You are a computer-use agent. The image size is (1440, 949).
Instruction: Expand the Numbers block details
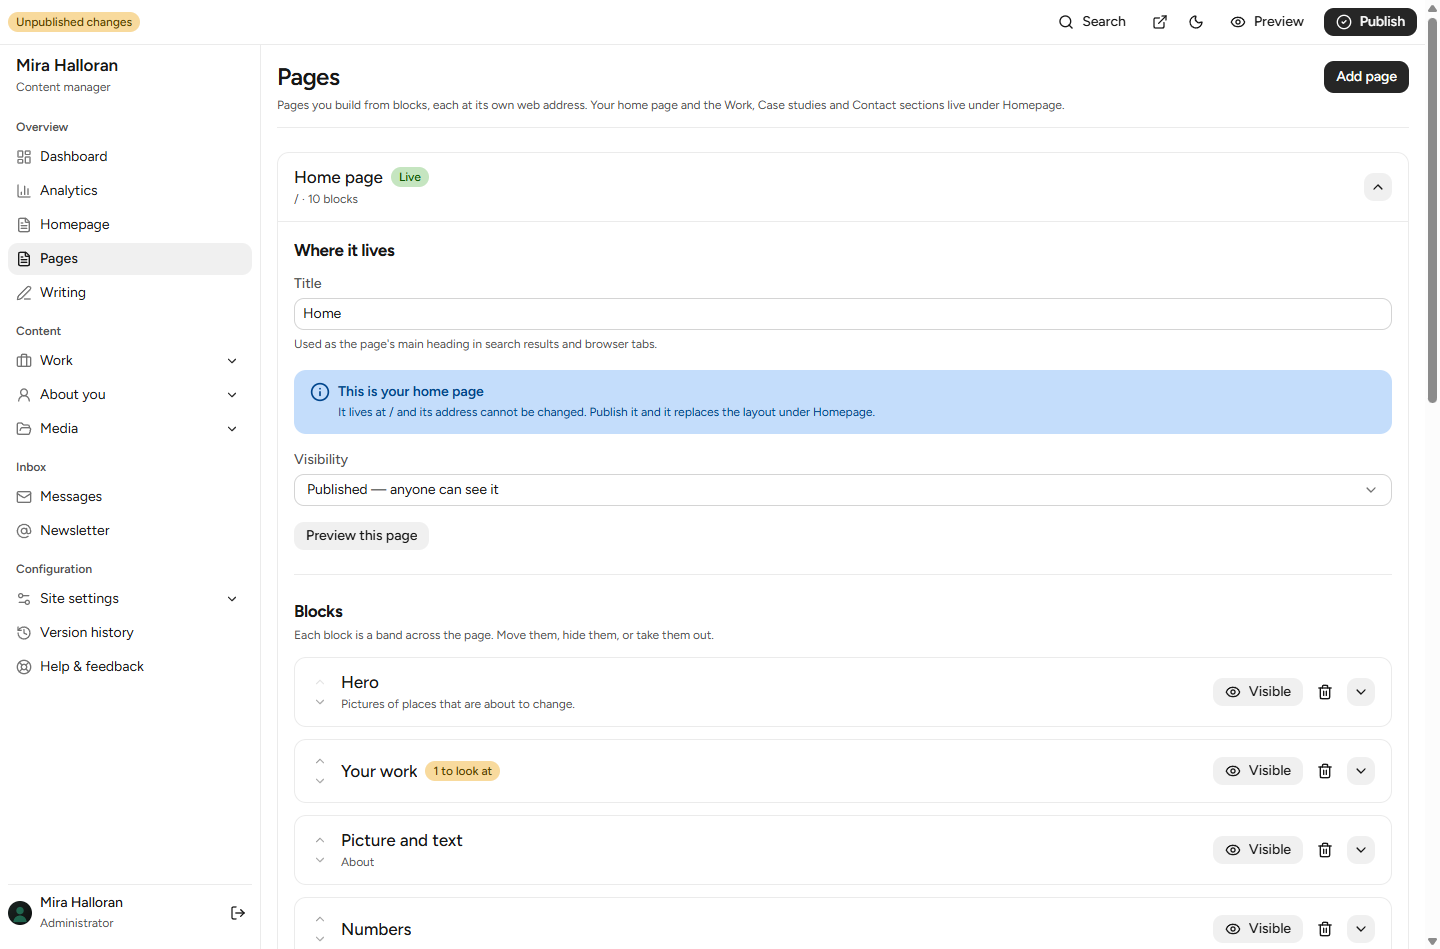(1361, 929)
